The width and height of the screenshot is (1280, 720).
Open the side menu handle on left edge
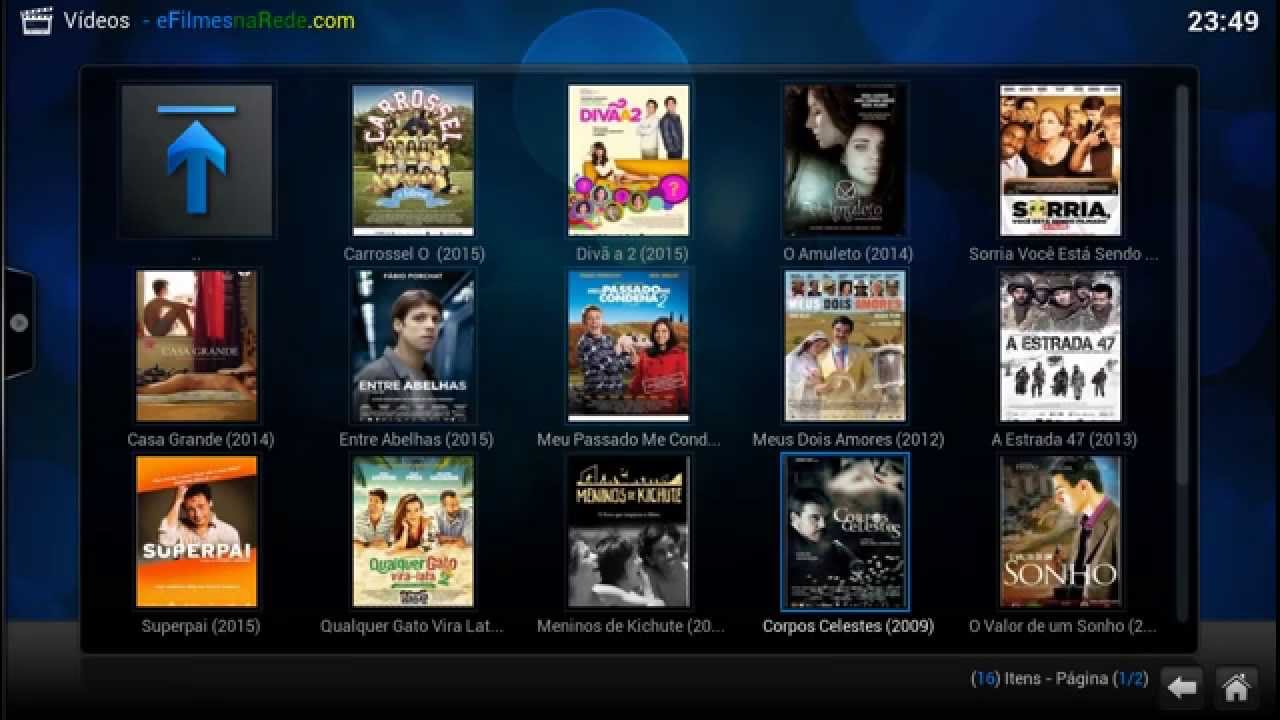coord(18,323)
